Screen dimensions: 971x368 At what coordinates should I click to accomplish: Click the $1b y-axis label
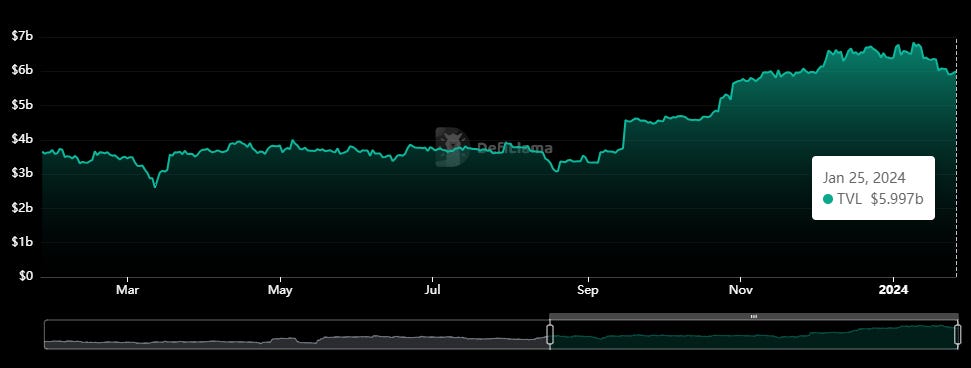(22, 242)
